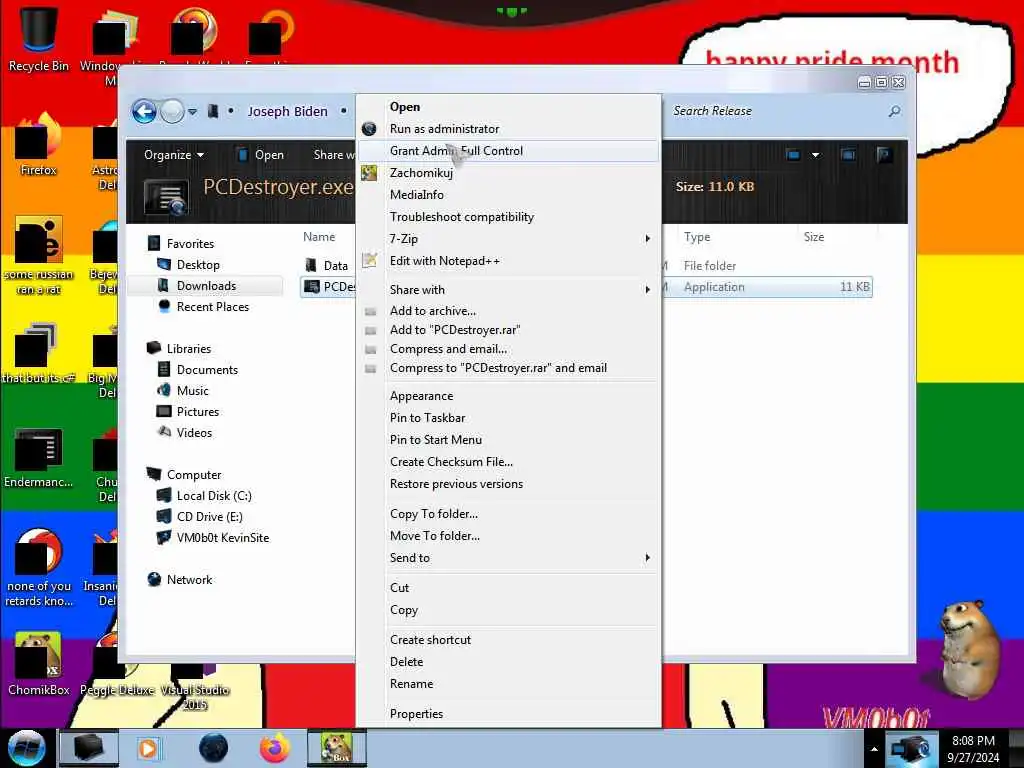Click the Change your view icon
The height and width of the screenshot is (768, 1024).
point(793,155)
